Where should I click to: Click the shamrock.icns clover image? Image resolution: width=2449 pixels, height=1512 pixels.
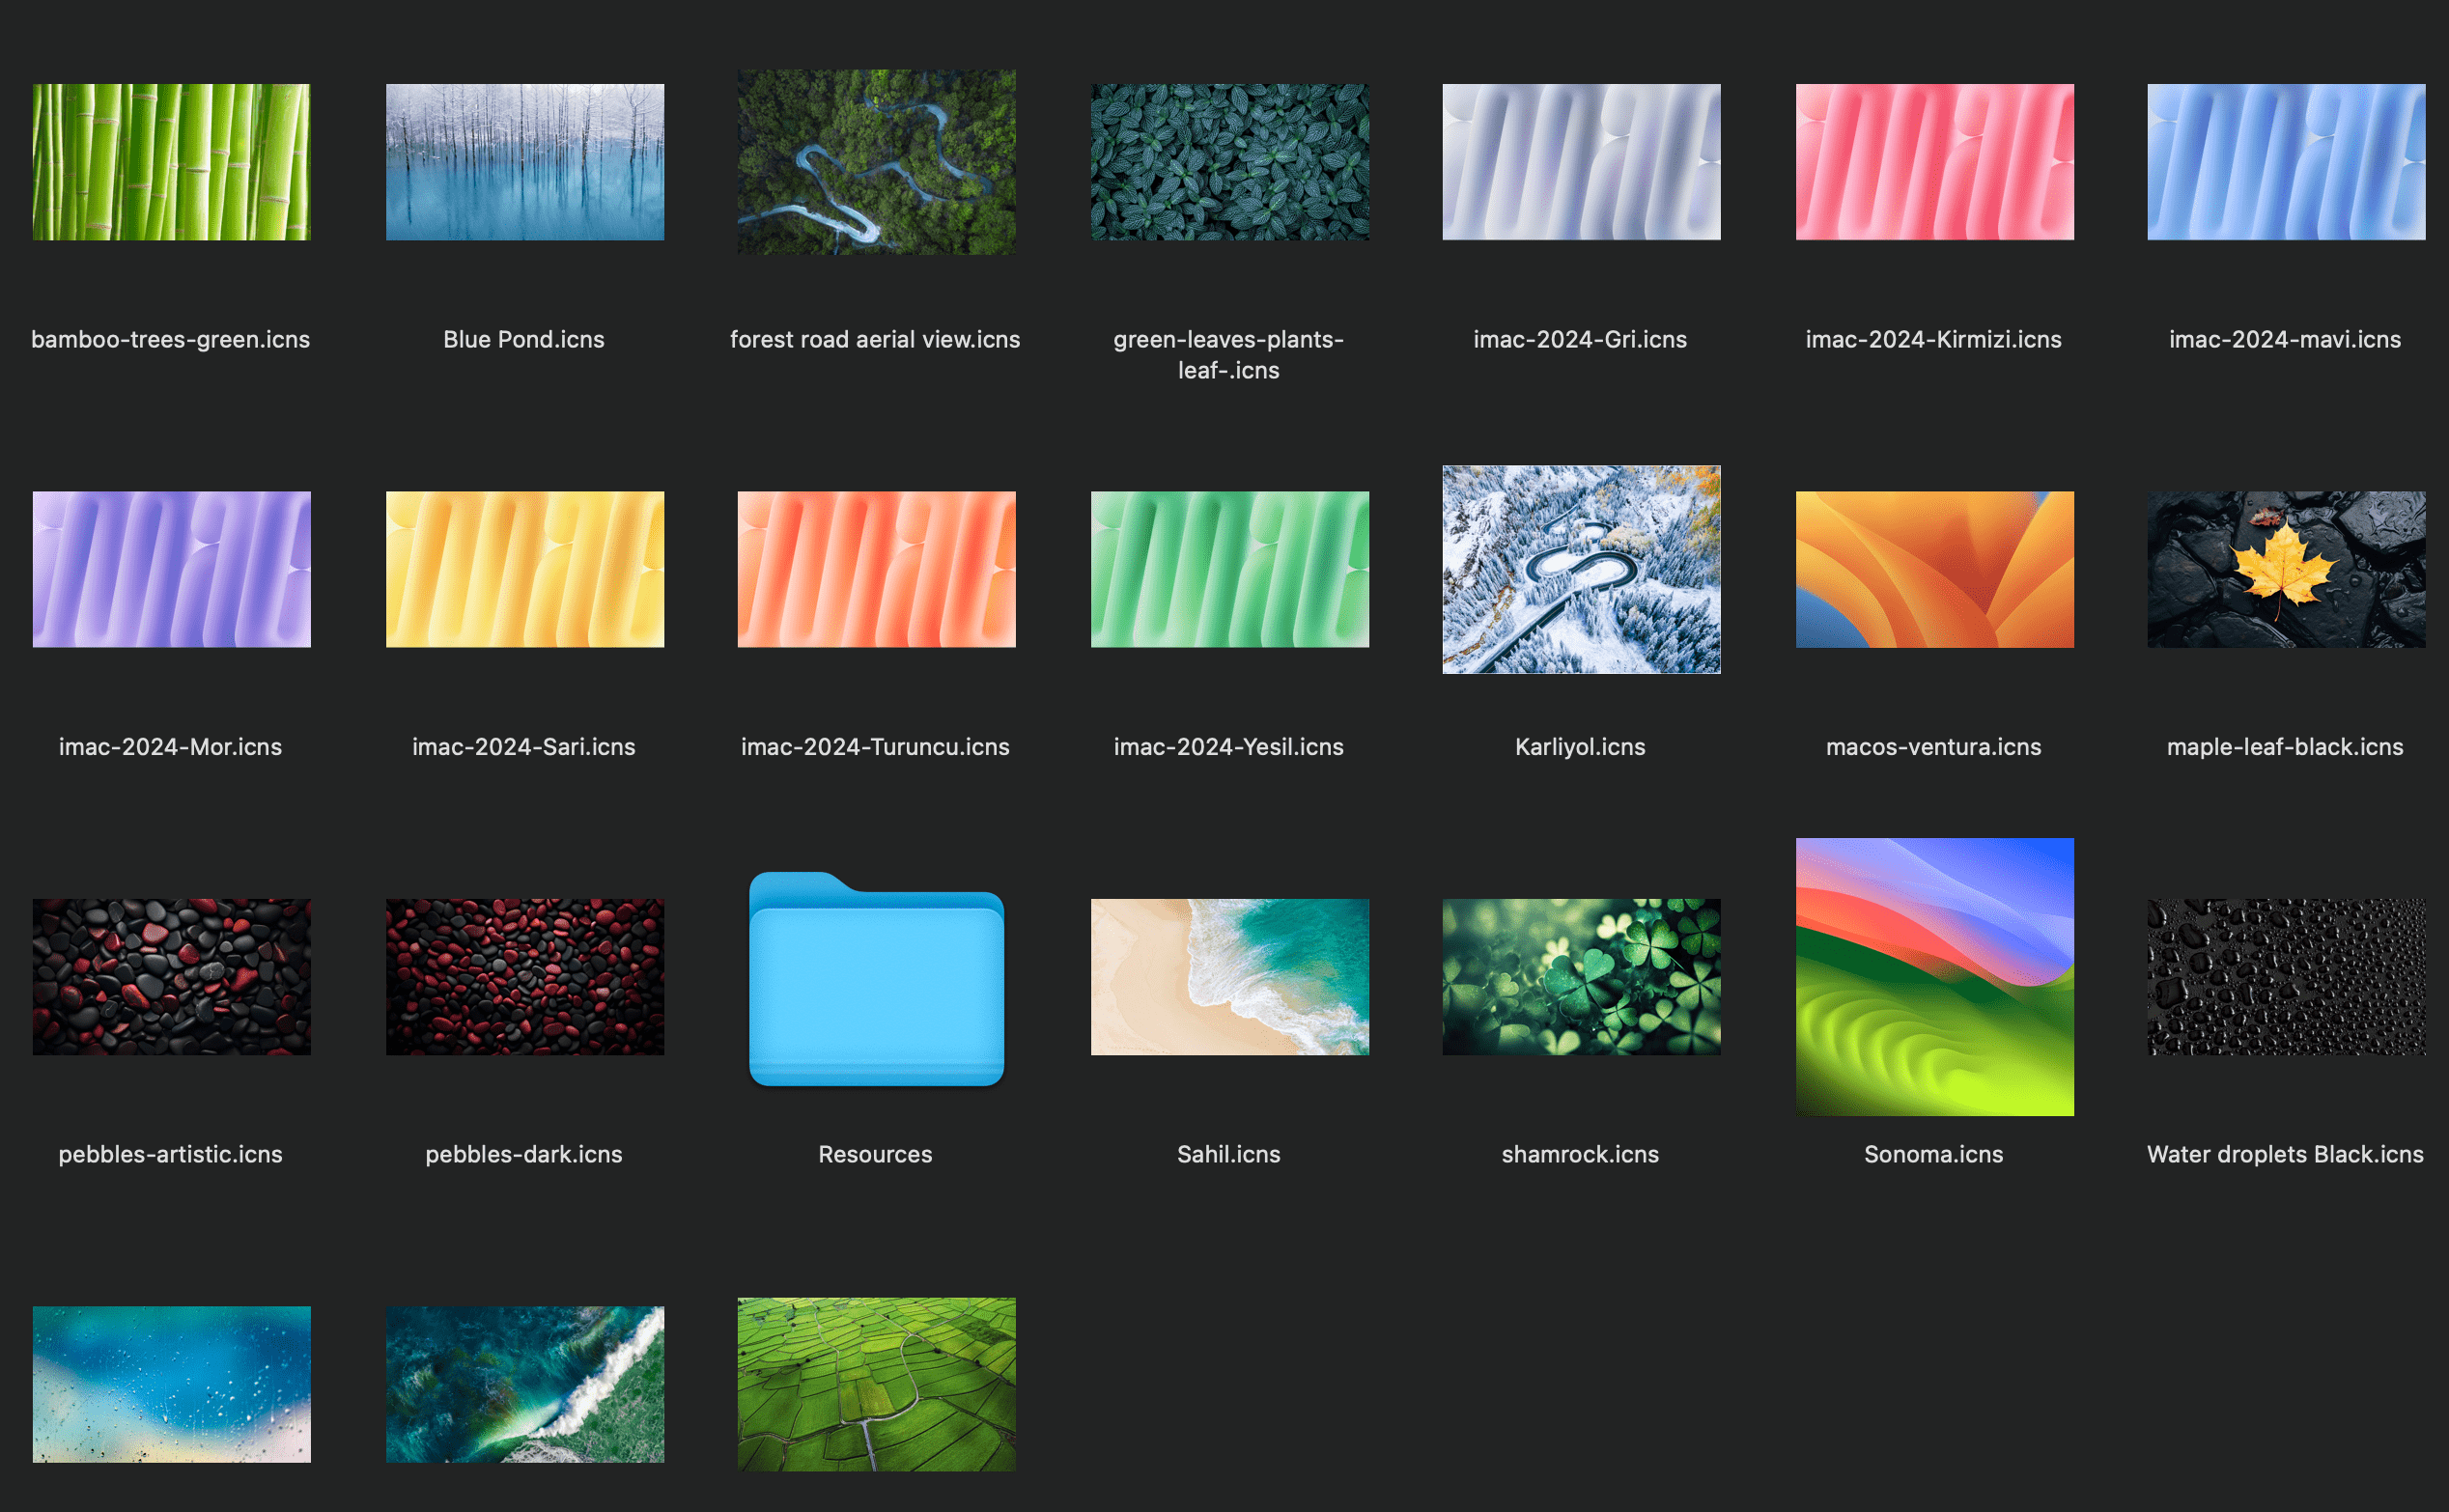point(1581,977)
